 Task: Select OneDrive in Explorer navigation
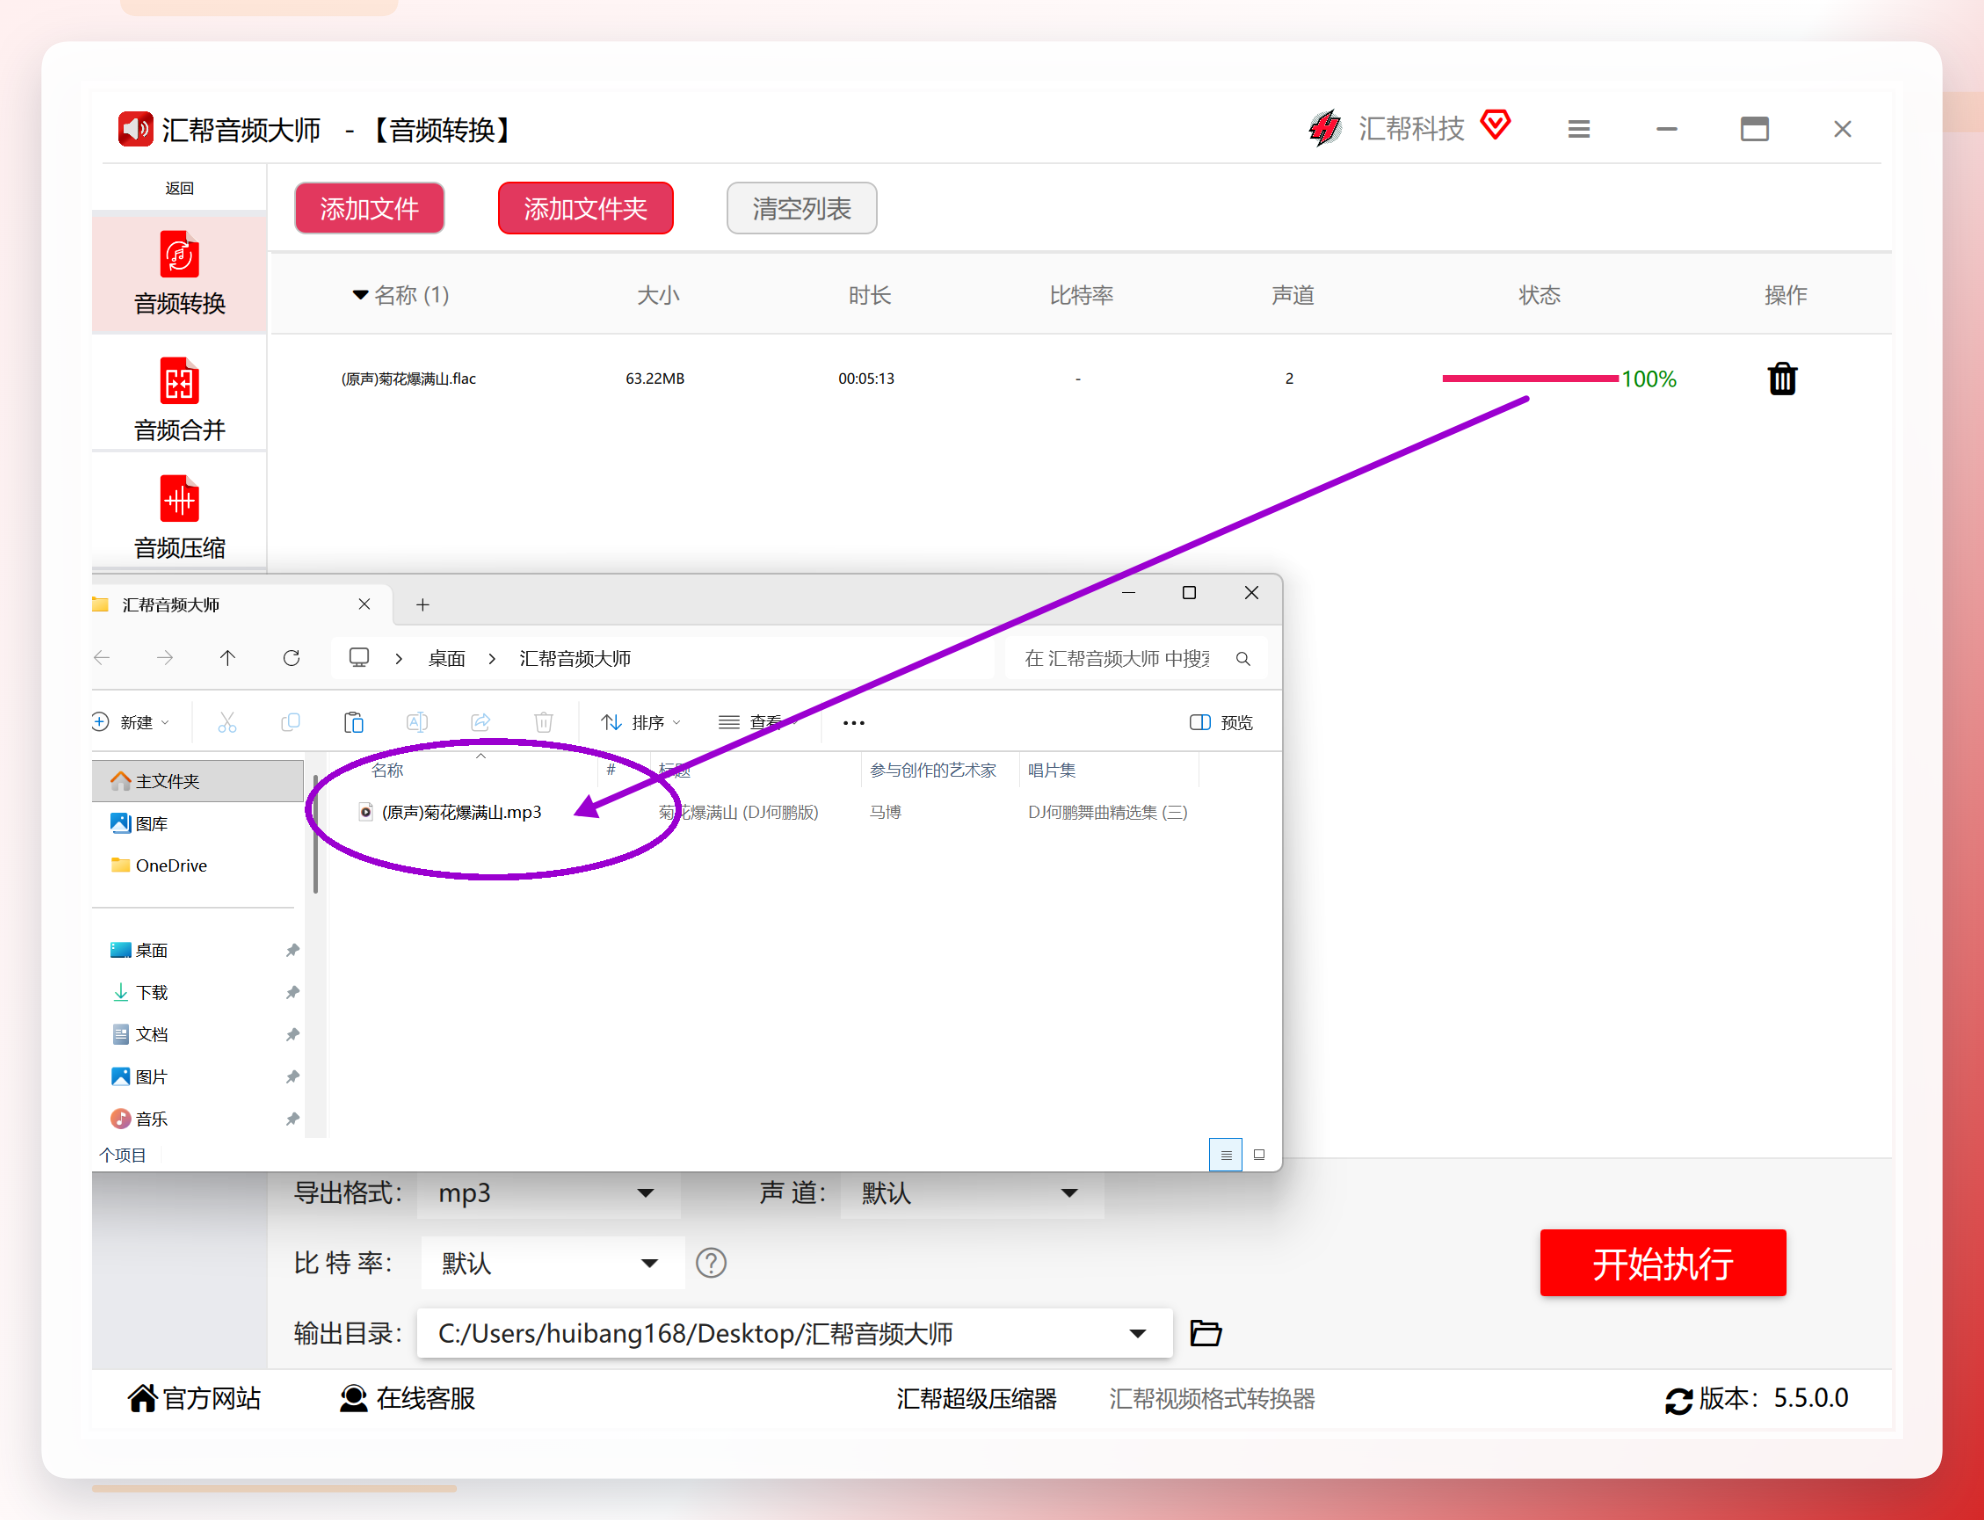(171, 865)
